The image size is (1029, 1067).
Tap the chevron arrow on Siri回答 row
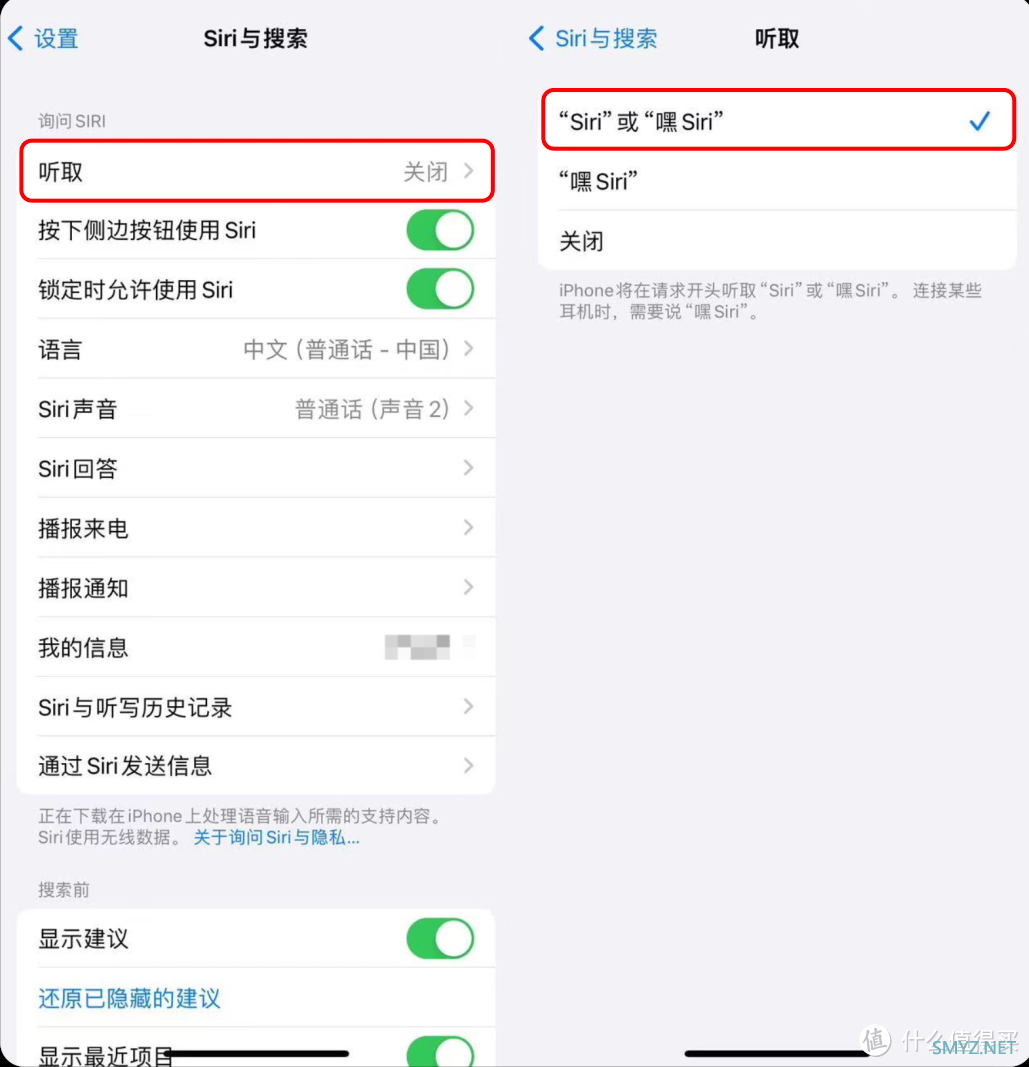coord(468,468)
